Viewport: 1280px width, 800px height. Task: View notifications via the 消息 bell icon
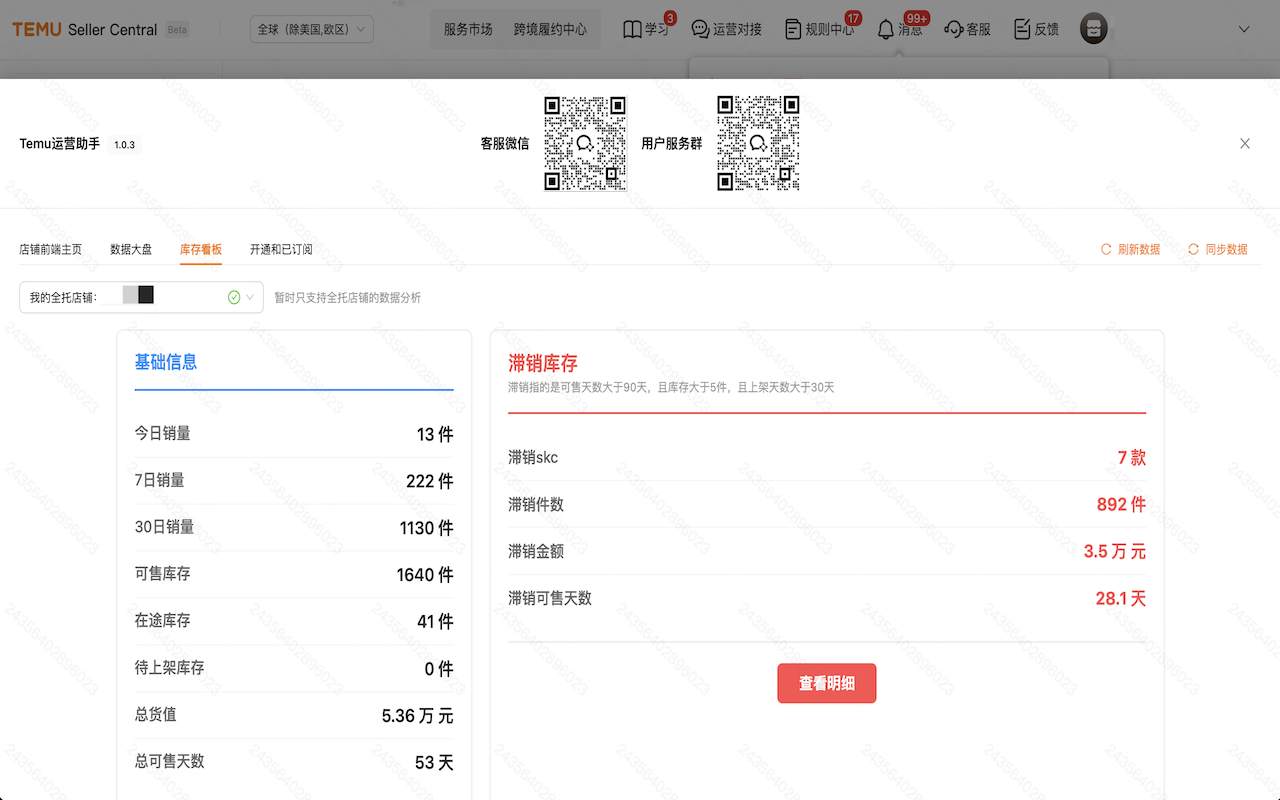pos(900,29)
